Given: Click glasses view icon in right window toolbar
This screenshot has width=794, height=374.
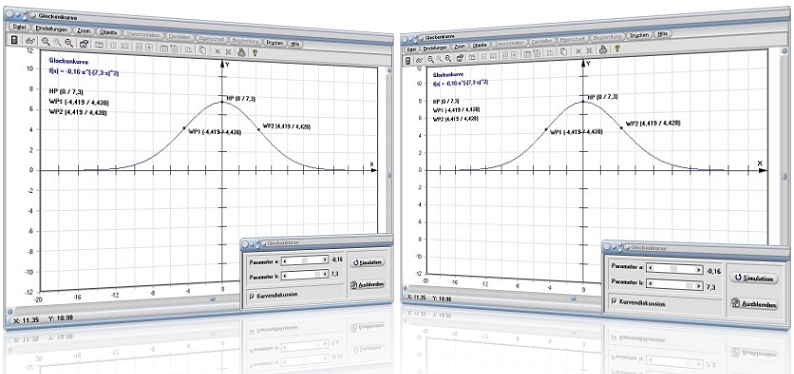Looking at the screenshot, I should [420, 60].
